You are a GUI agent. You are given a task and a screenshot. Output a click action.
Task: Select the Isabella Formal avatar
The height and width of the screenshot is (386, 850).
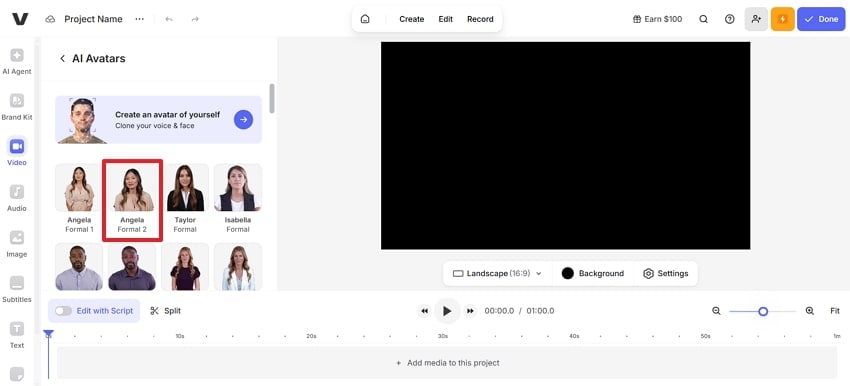(238, 199)
